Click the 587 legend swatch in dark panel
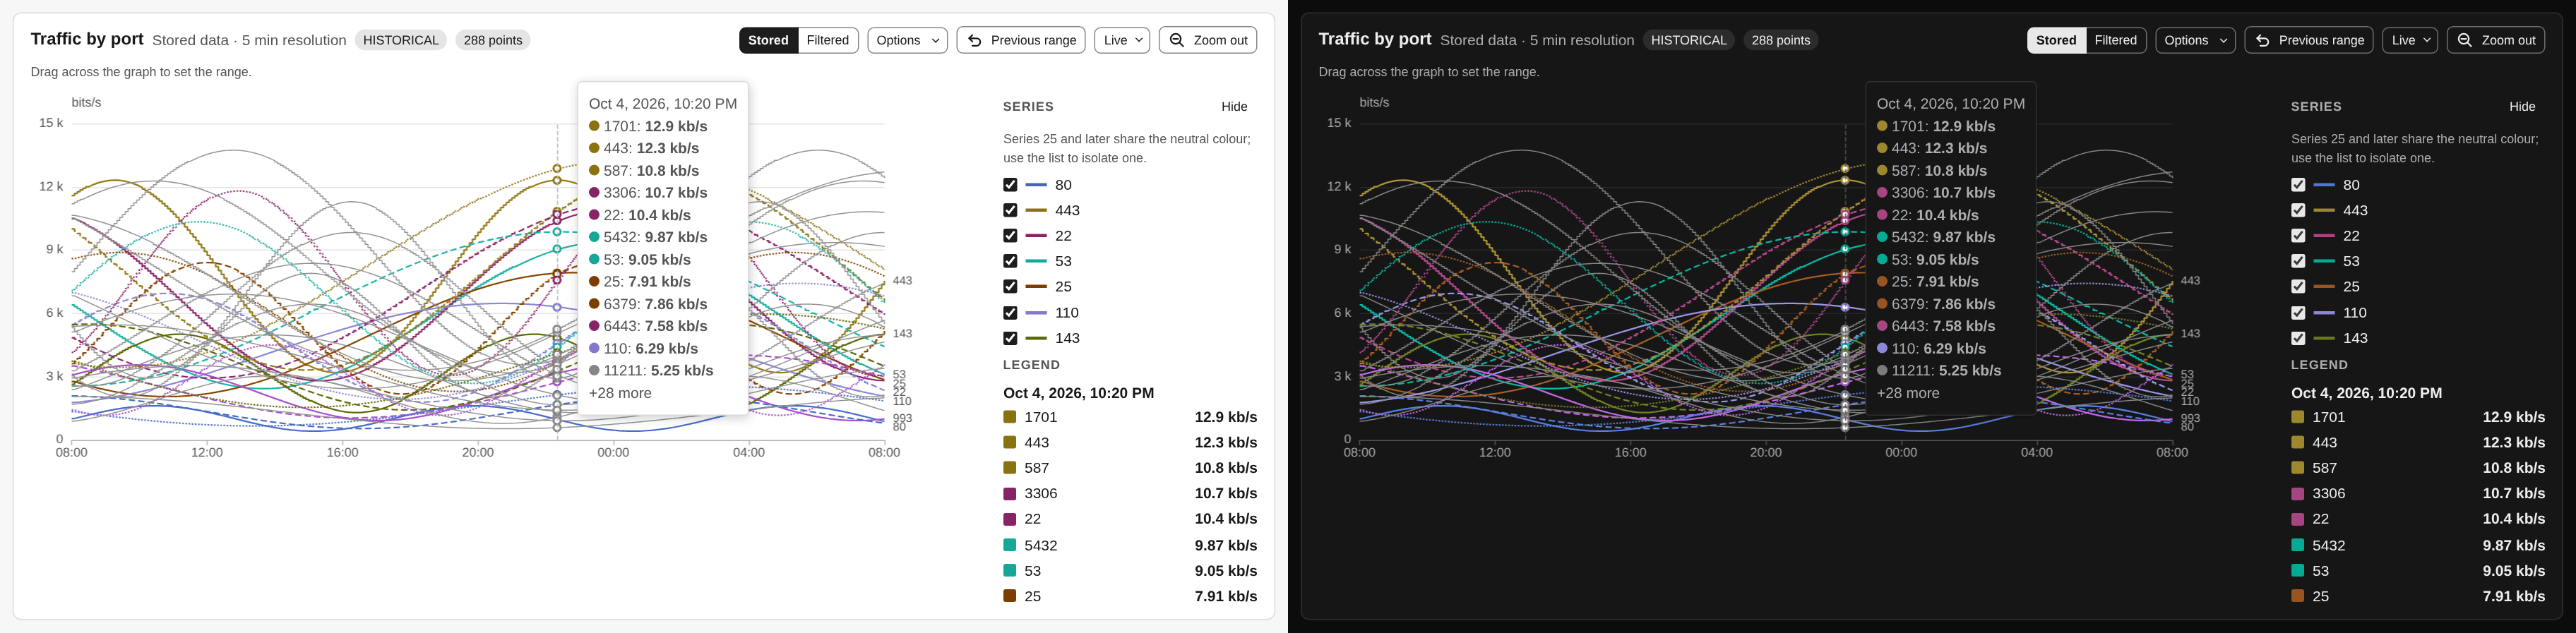This screenshot has height=633, width=2576. (x=2298, y=468)
